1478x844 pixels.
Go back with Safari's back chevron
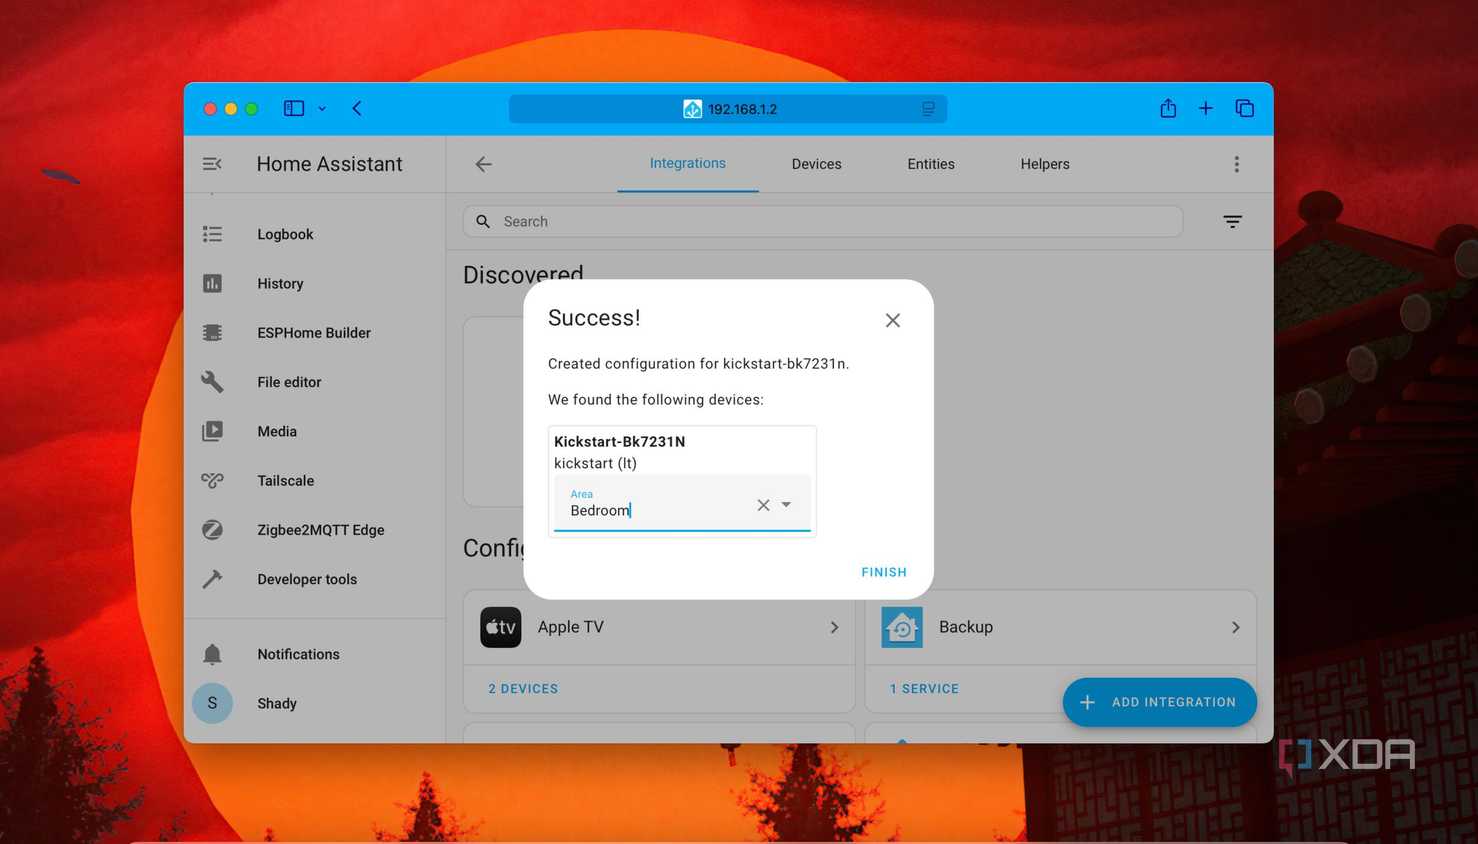tap(357, 108)
